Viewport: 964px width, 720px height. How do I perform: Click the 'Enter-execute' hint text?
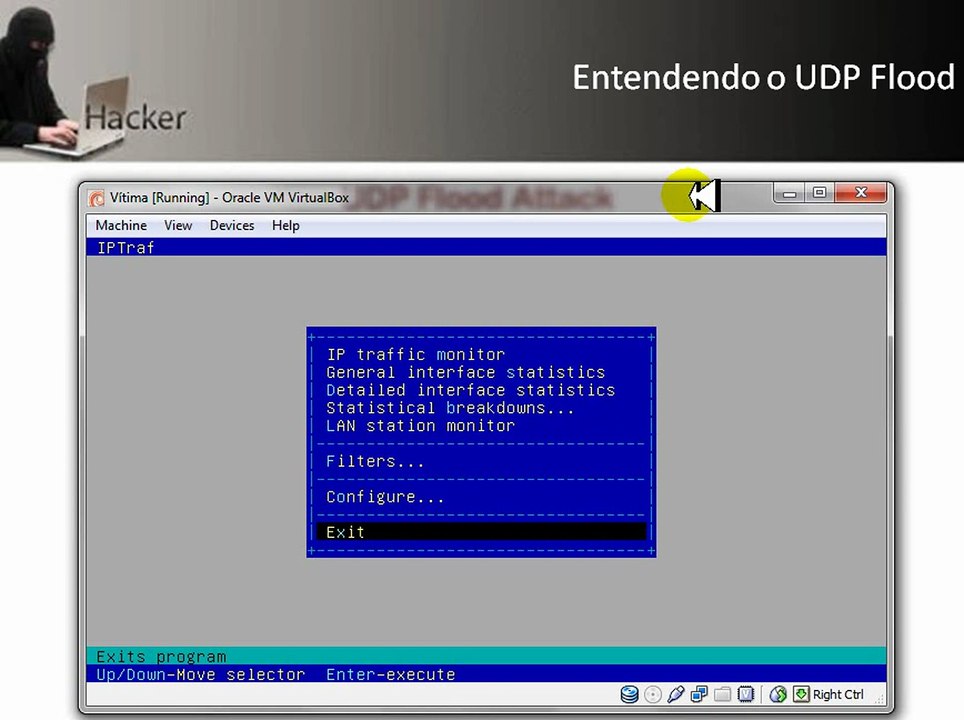click(390, 675)
